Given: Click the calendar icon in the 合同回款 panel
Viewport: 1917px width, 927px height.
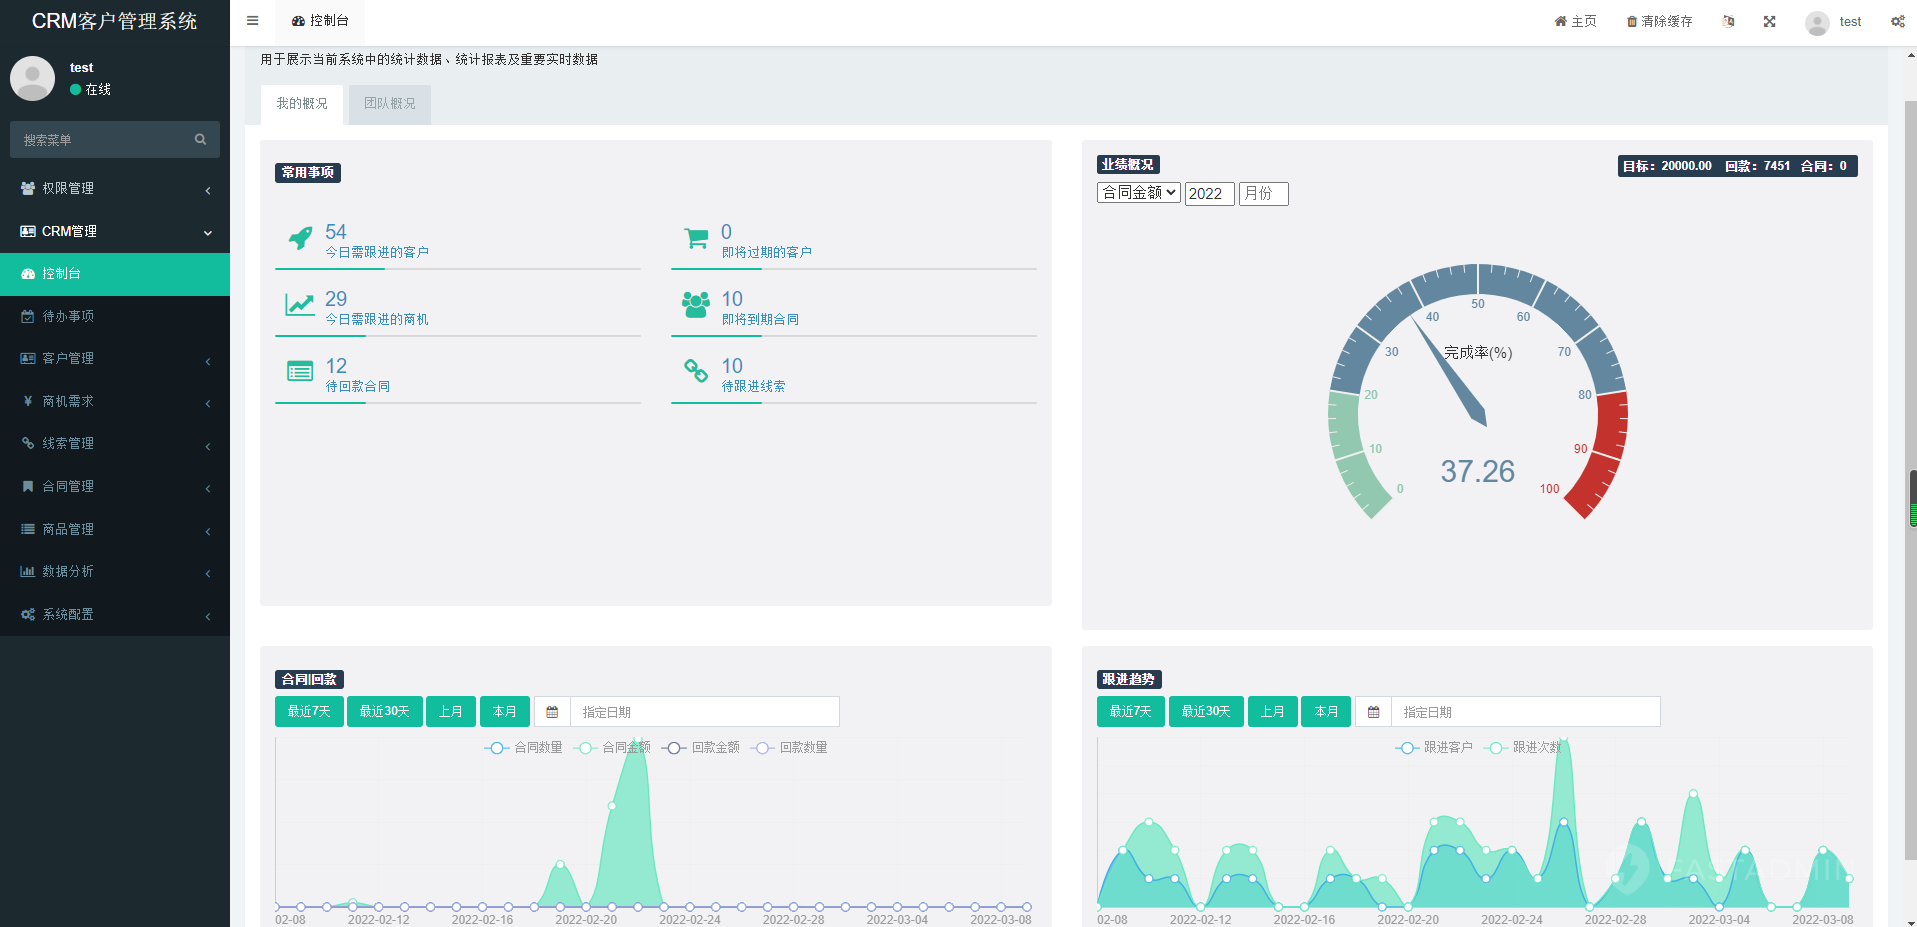Looking at the screenshot, I should 552,712.
